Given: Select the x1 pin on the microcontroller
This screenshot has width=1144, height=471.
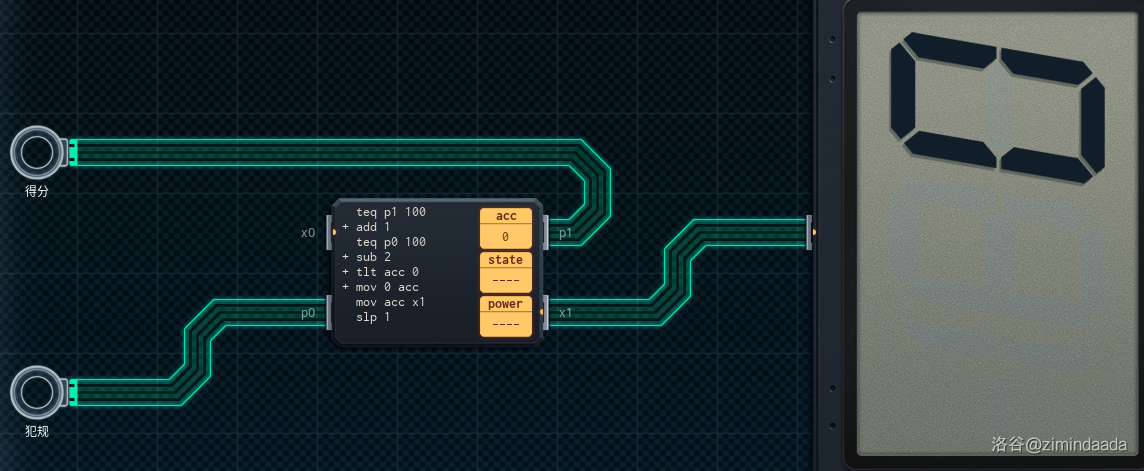Looking at the screenshot, I should coord(546,312).
